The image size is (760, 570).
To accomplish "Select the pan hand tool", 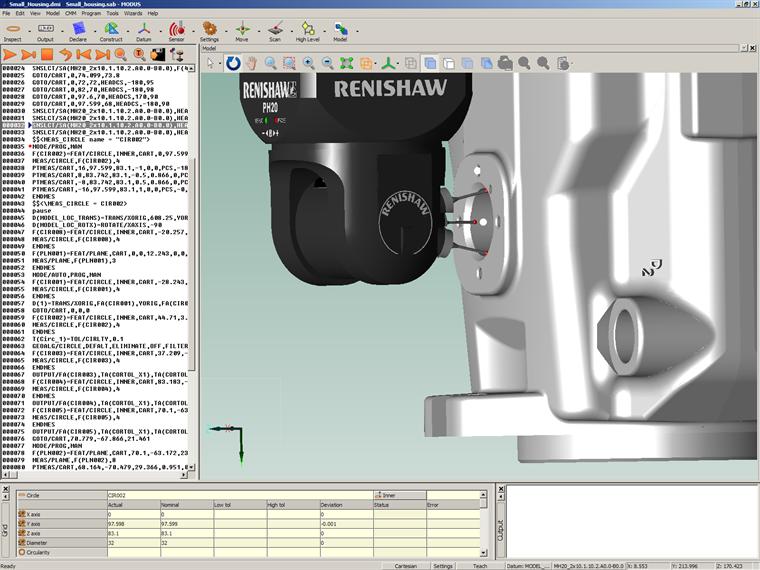I will [x=251, y=63].
